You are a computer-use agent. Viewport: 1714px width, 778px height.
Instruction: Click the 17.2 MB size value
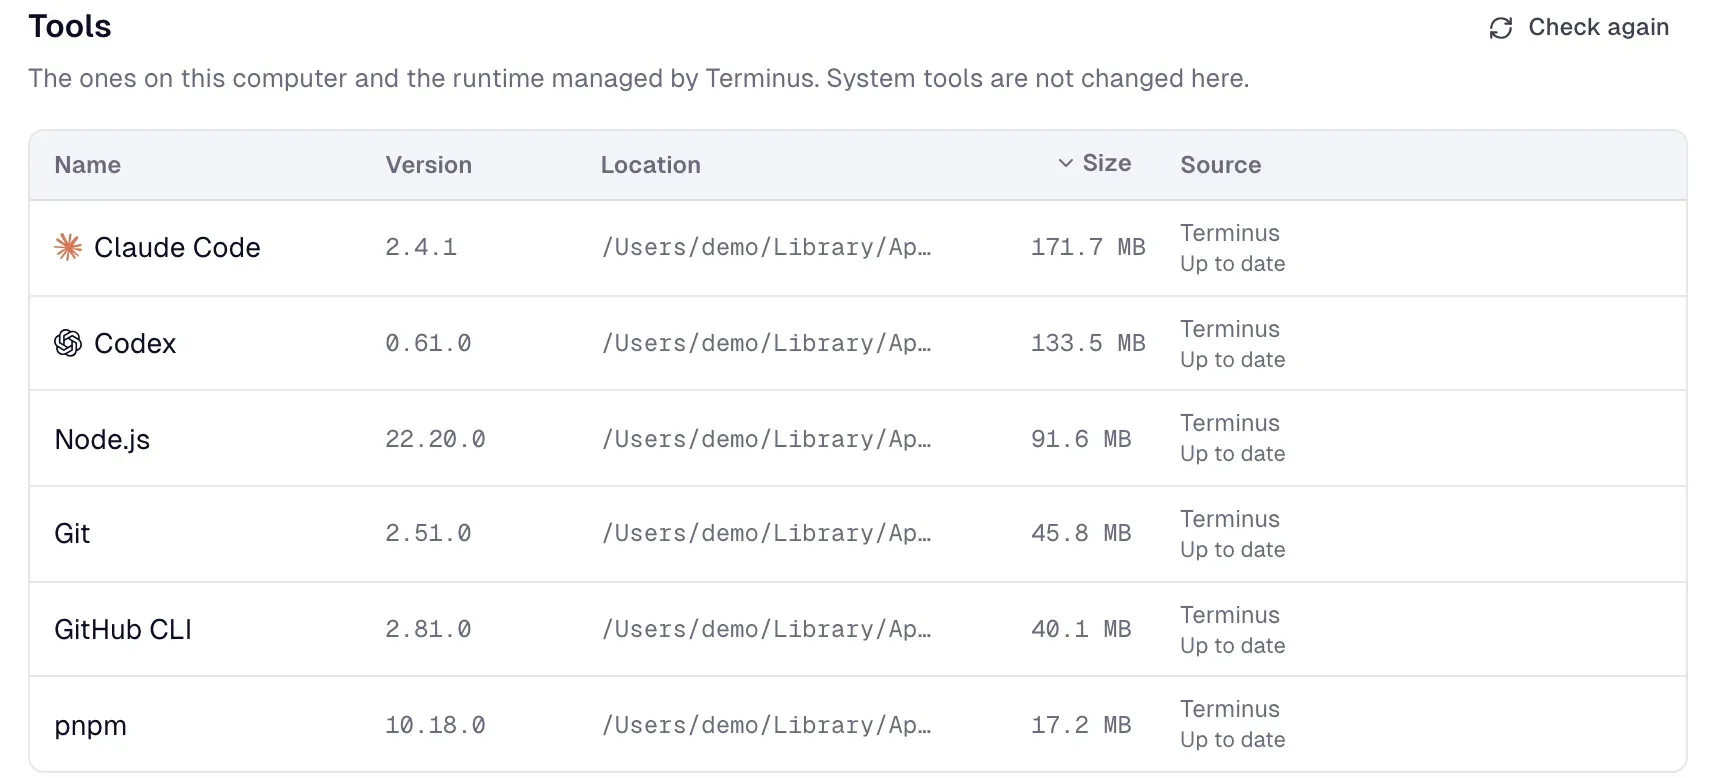pyautogui.click(x=1081, y=725)
